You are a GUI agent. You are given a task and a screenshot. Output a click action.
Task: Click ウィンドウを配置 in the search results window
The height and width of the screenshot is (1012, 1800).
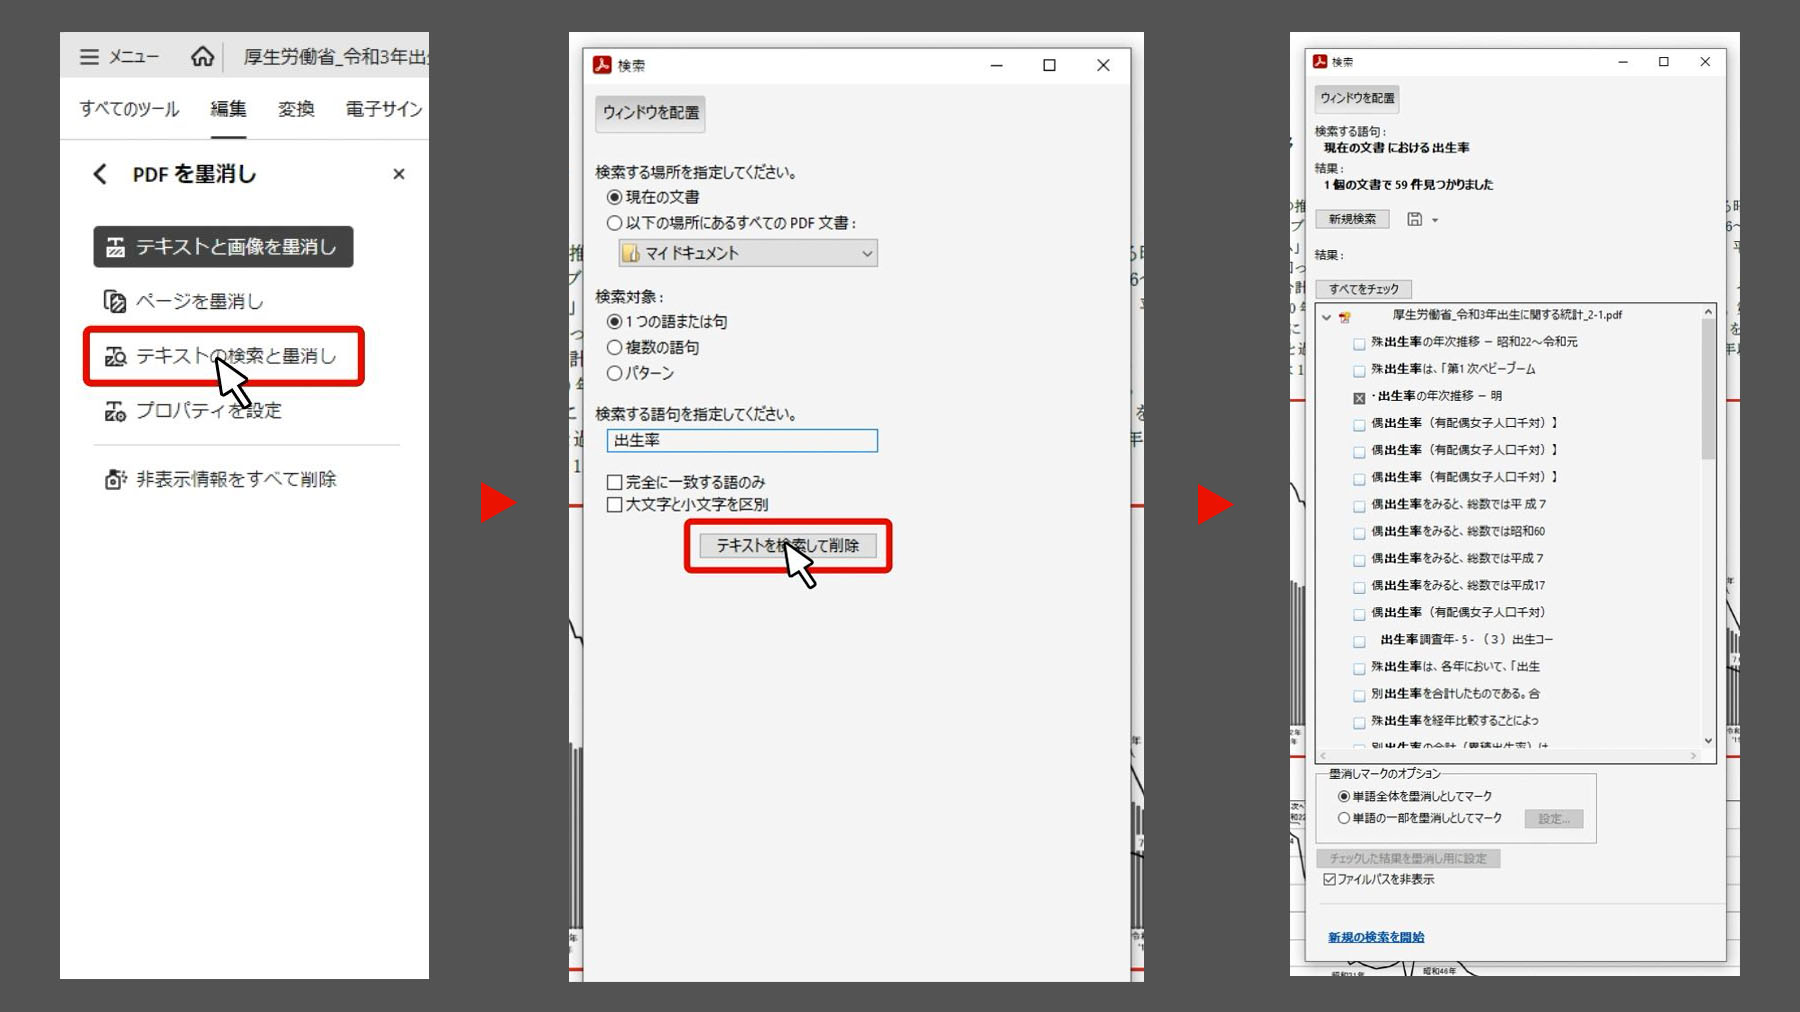pos(1357,98)
